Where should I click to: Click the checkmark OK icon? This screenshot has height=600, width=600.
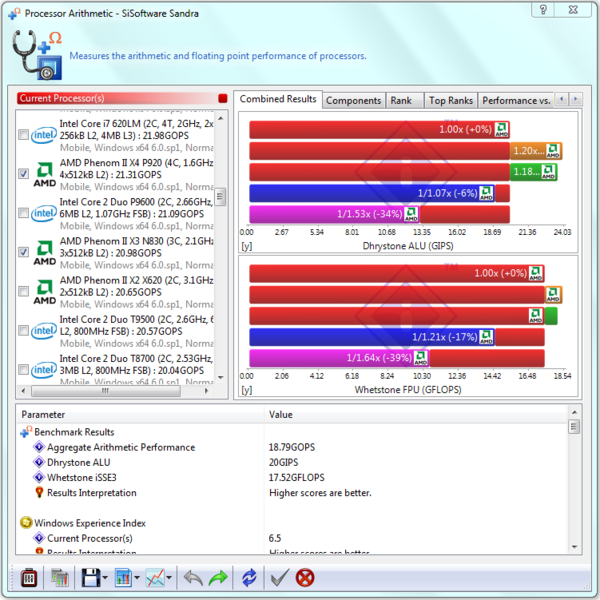[x=280, y=577]
